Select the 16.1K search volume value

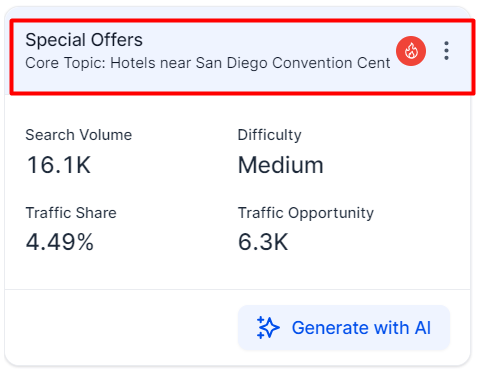pos(58,165)
